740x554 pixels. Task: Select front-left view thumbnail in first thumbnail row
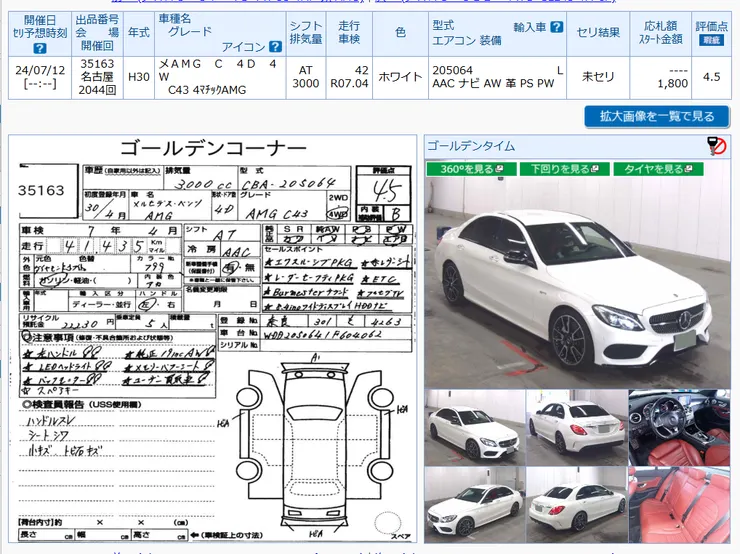tap(475, 428)
